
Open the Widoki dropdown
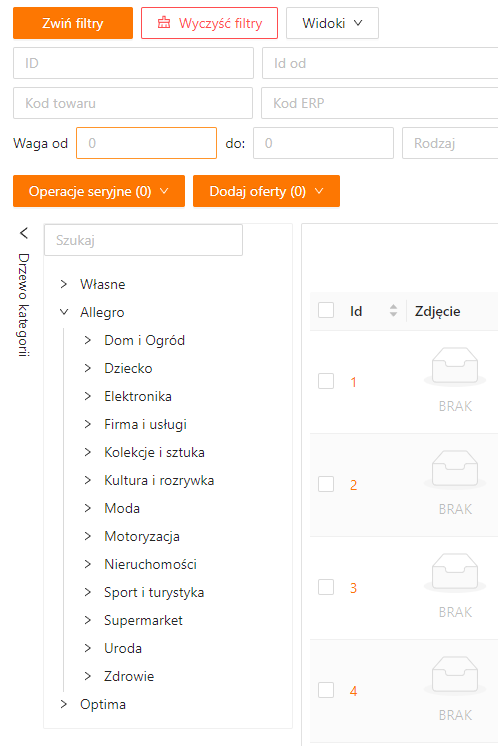point(332,23)
